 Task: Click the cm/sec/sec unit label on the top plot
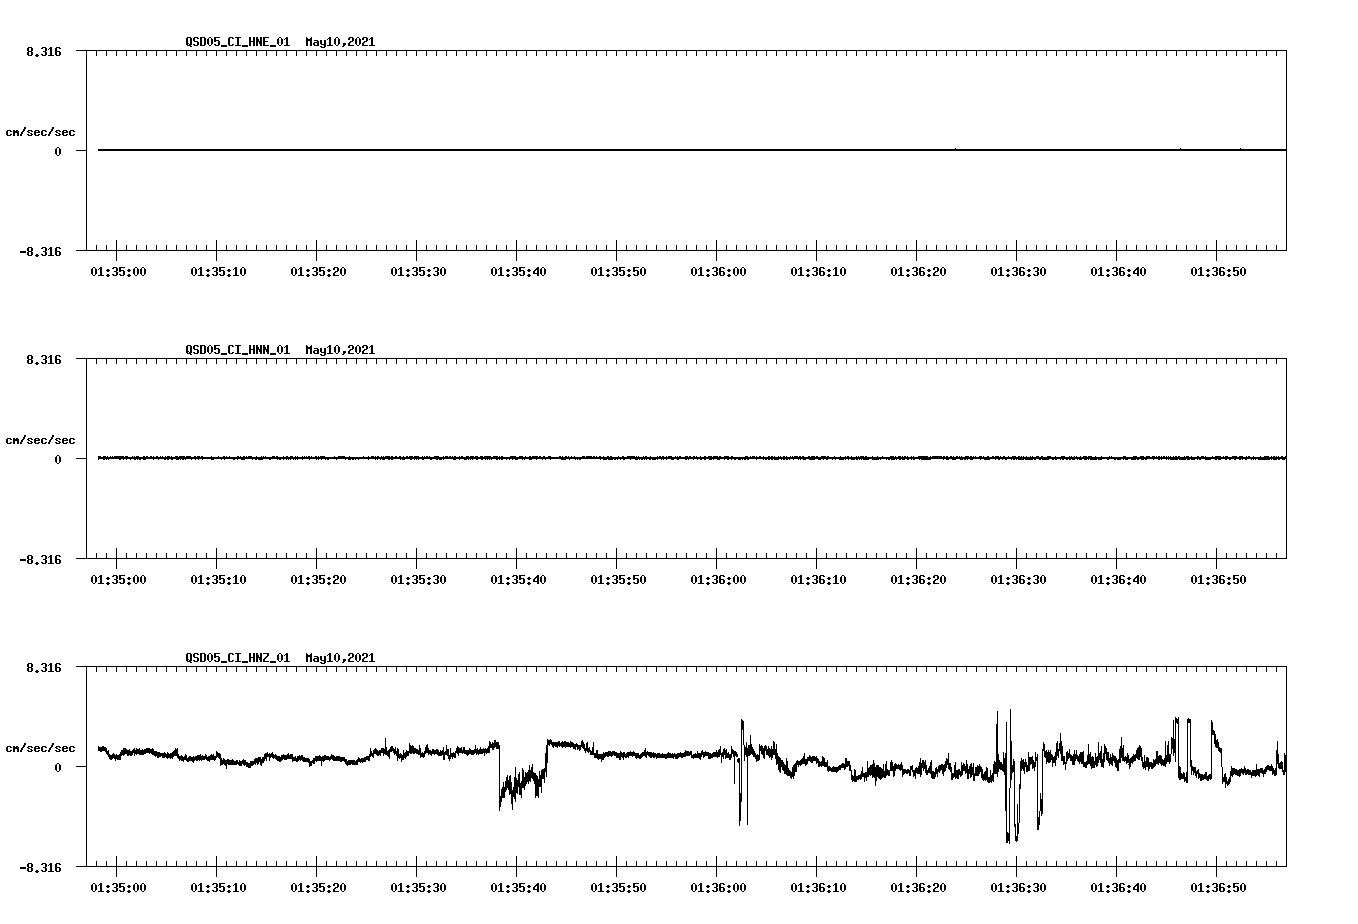41,131
